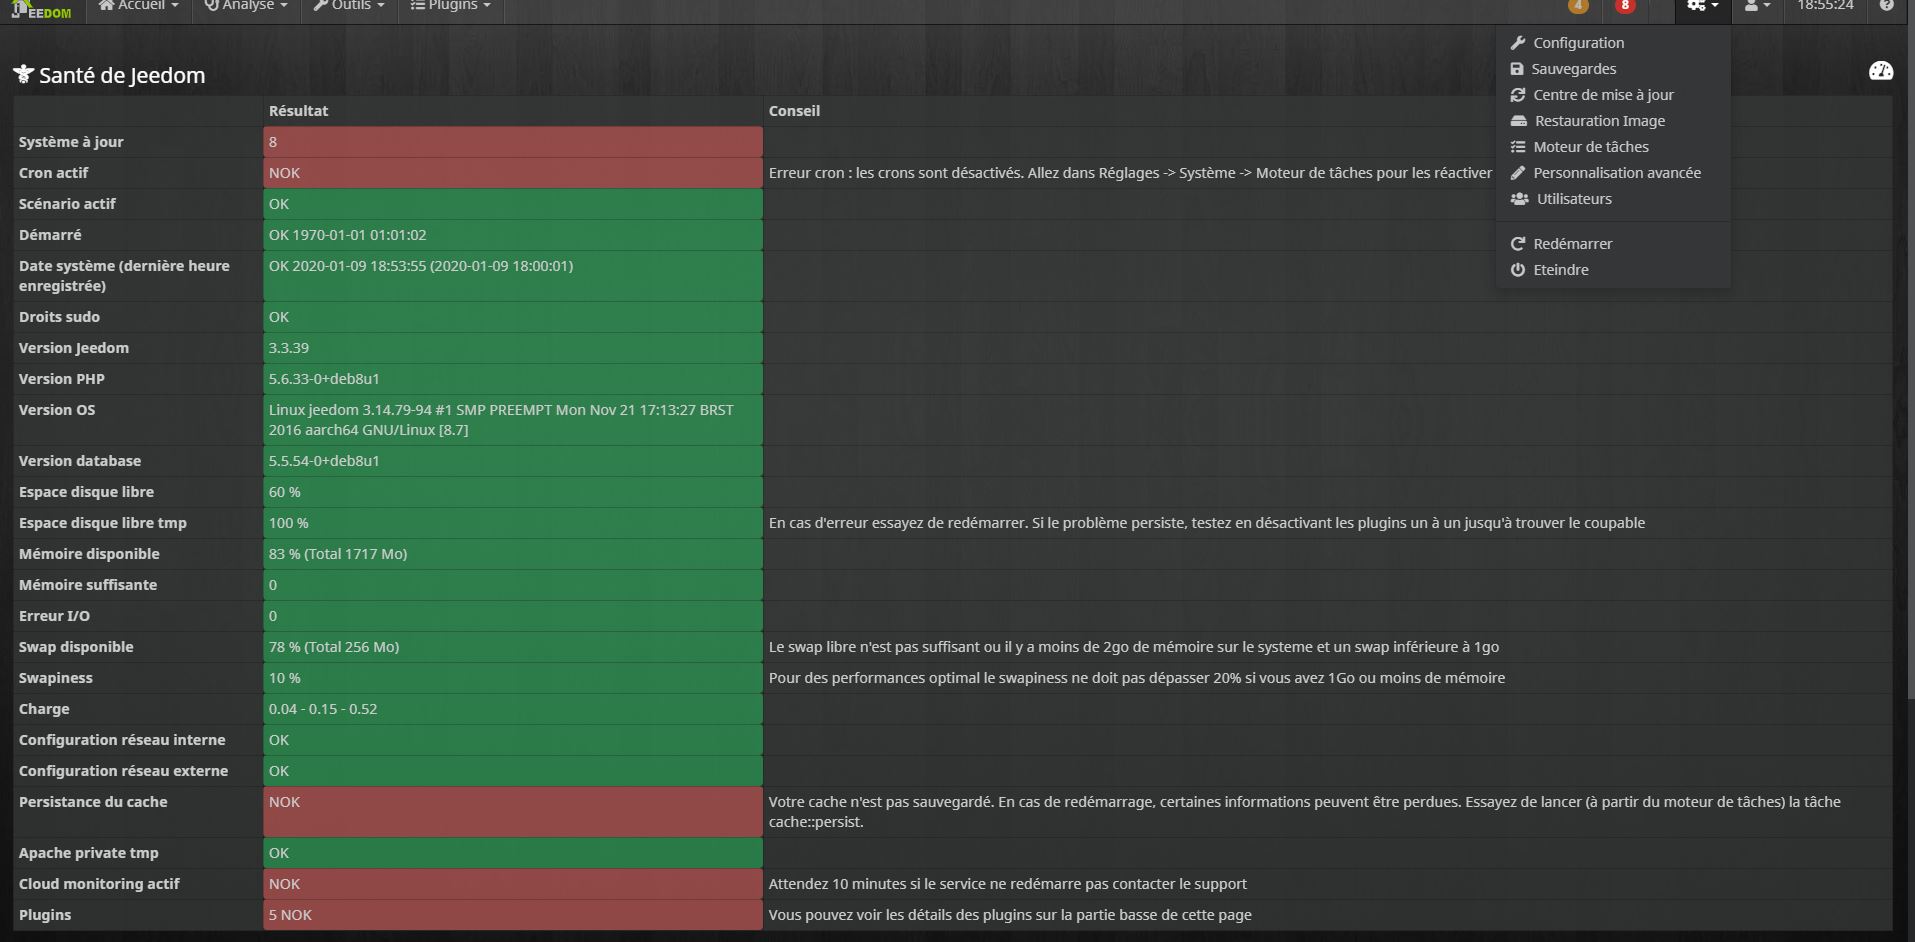
Task: Click the Version OS row label
Action: [x=57, y=410]
